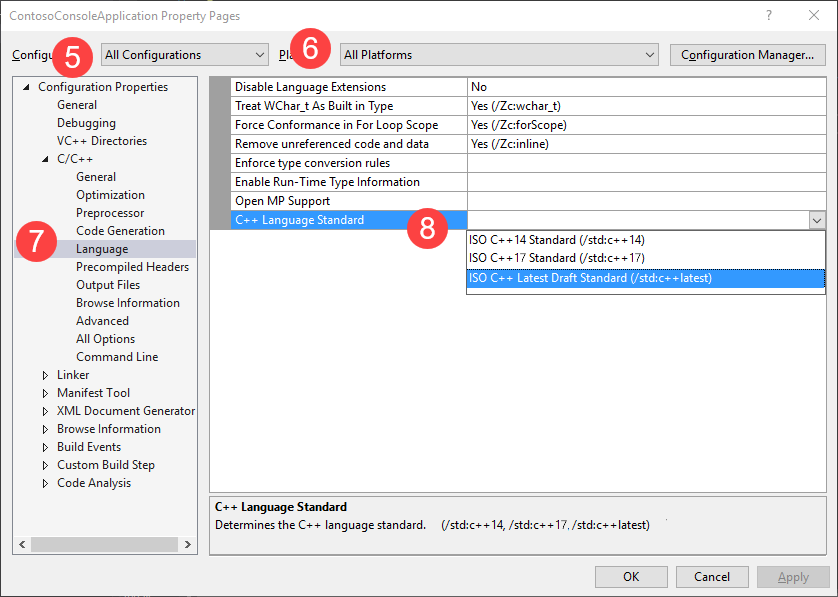Click the Yes (/Zc:wchar_t) value cell
The image size is (838, 597).
coord(647,106)
